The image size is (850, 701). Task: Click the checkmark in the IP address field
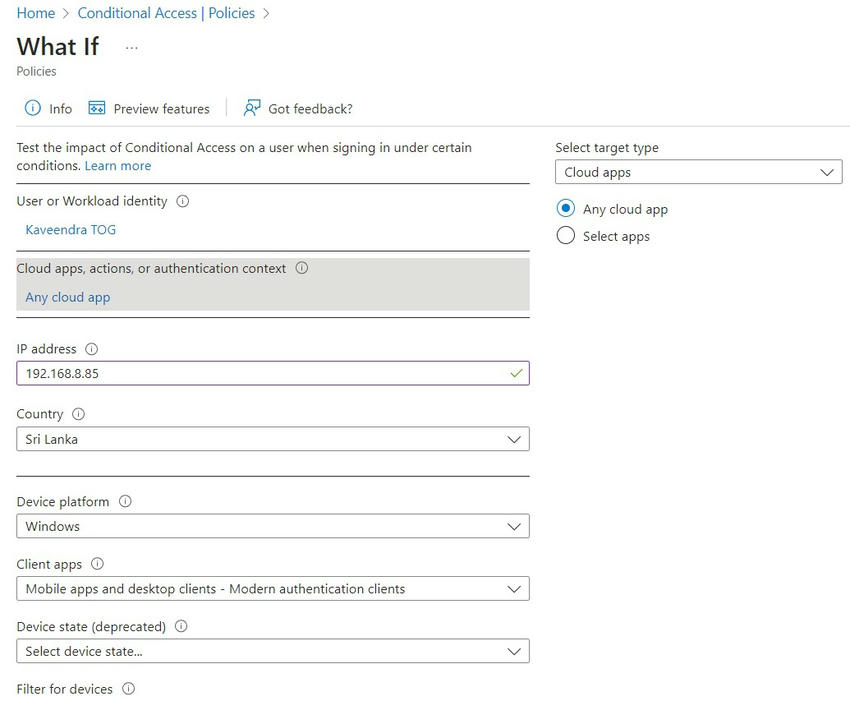click(514, 373)
